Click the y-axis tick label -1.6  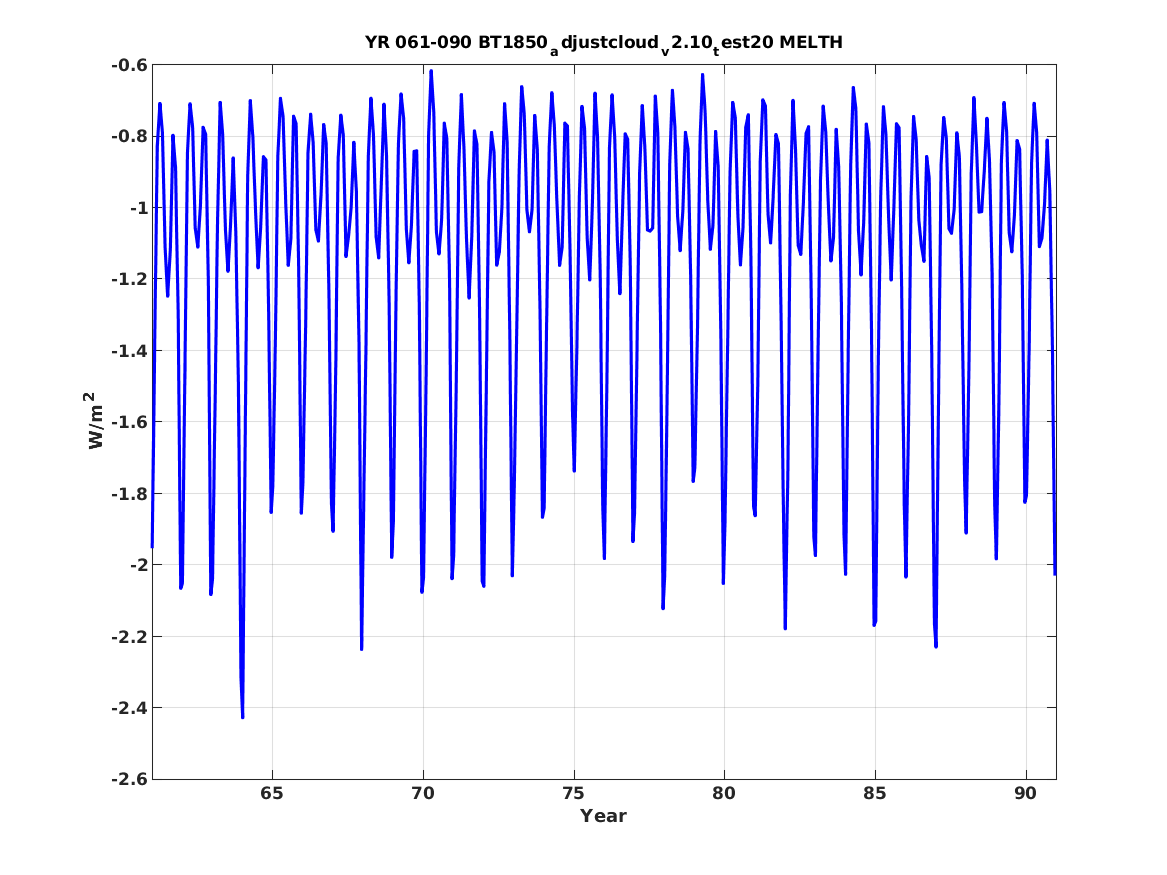coord(129,422)
